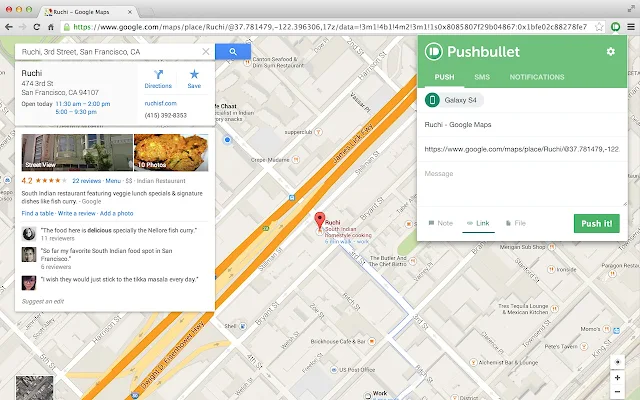Switch to Pushbullet SMS tab
This screenshot has width=640, height=400.
click(482, 77)
